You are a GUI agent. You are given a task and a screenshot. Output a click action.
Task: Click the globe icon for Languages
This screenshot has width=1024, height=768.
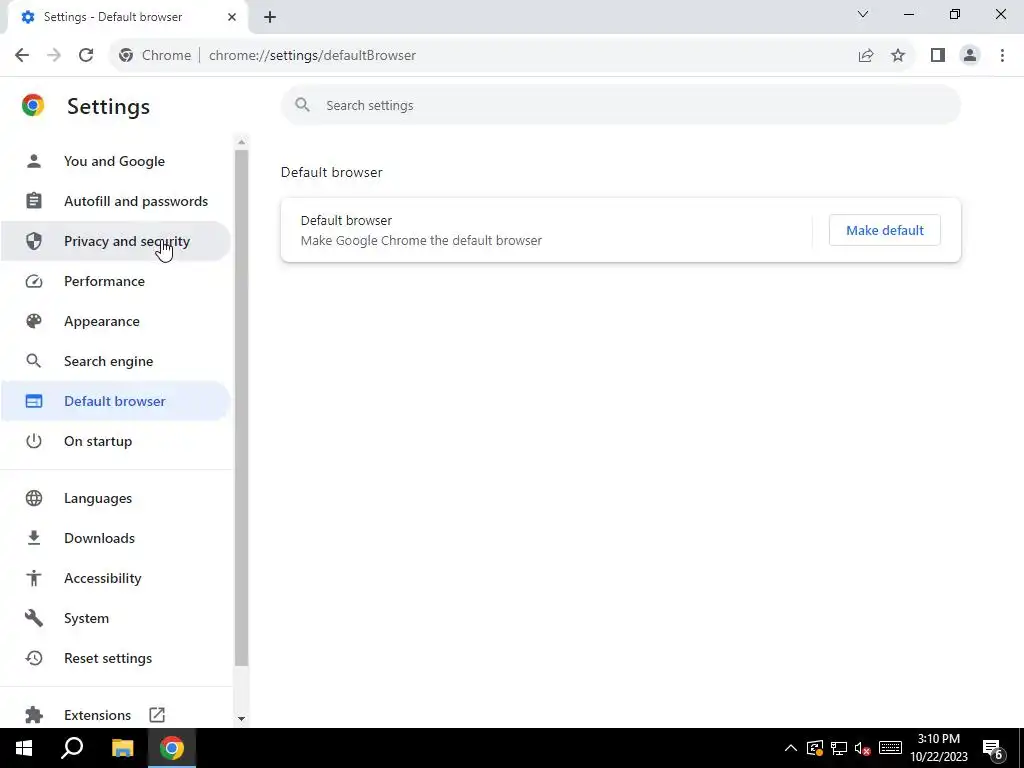(x=34, y=498)
